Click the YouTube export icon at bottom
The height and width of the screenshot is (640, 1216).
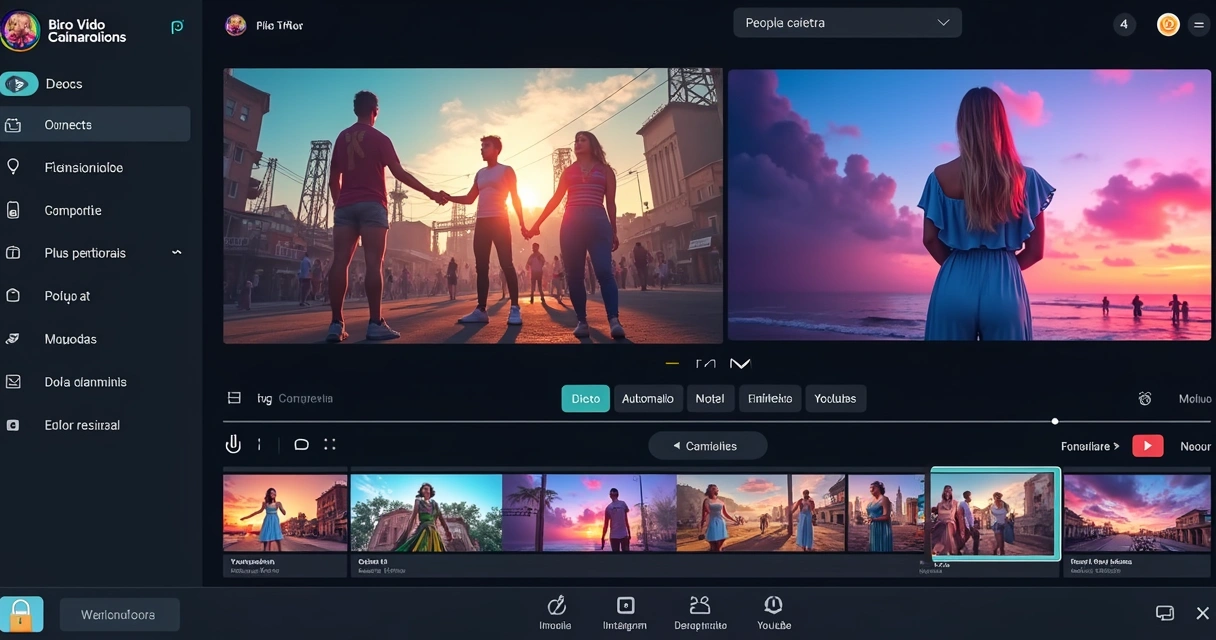tap(772, 605)
